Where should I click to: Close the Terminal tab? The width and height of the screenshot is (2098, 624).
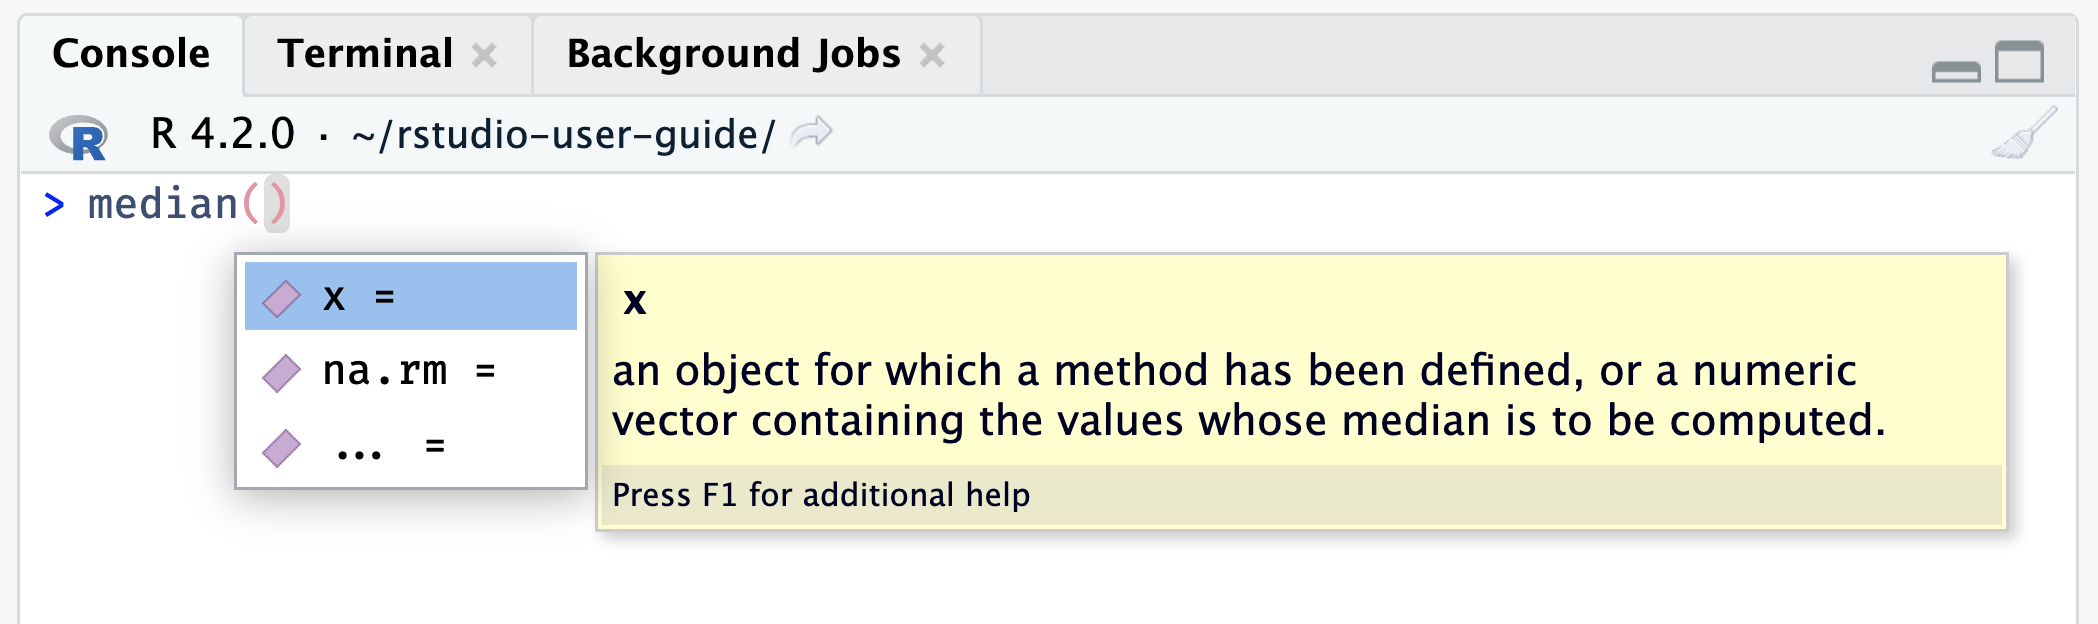click(485, 55)
